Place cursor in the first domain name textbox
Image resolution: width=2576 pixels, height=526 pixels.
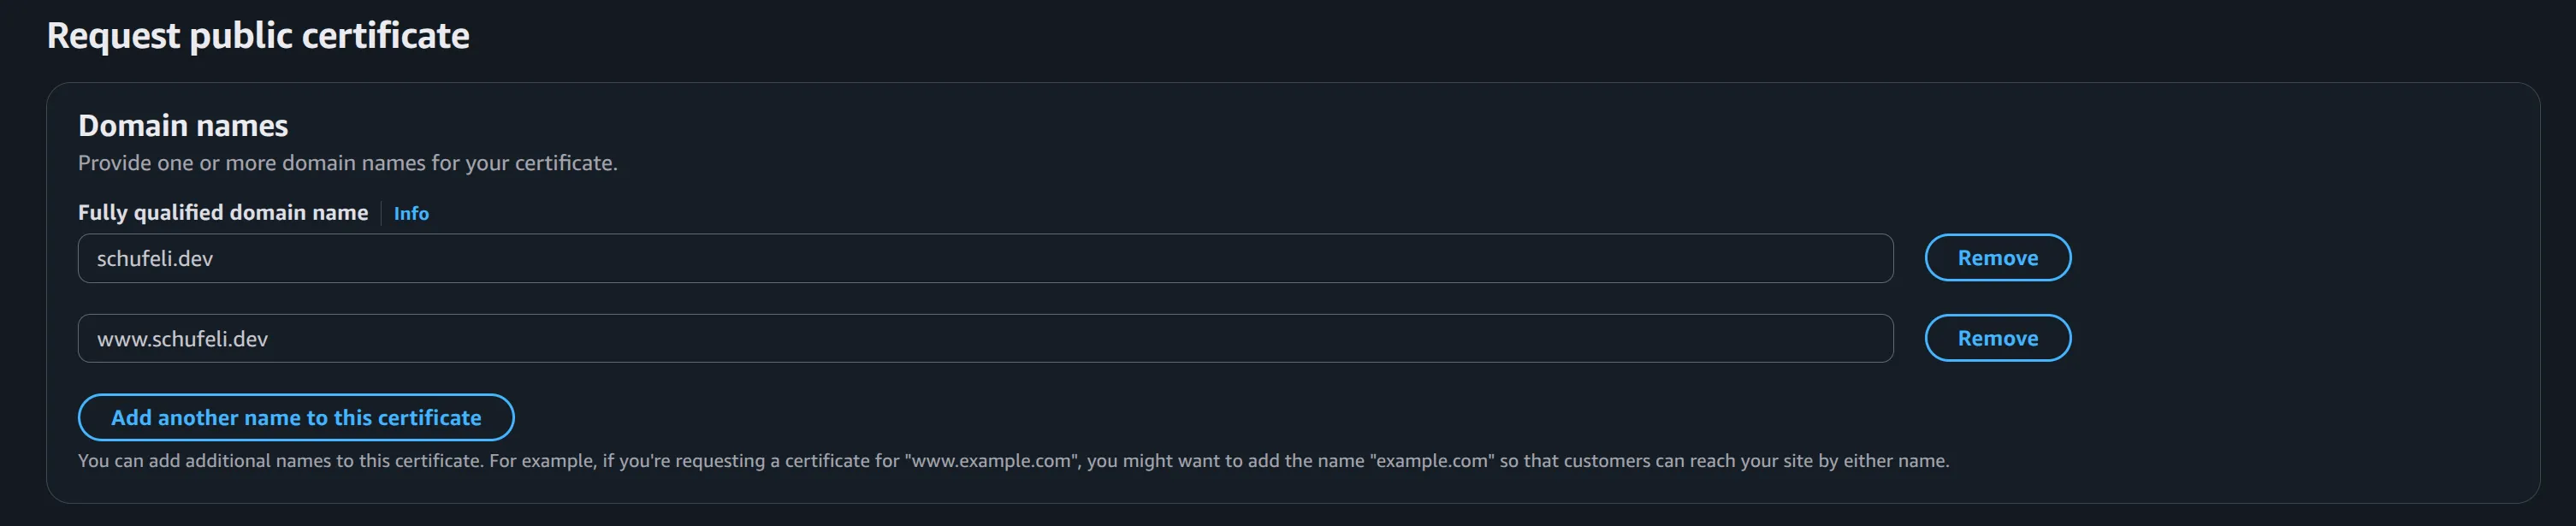[x=985, y=258]
